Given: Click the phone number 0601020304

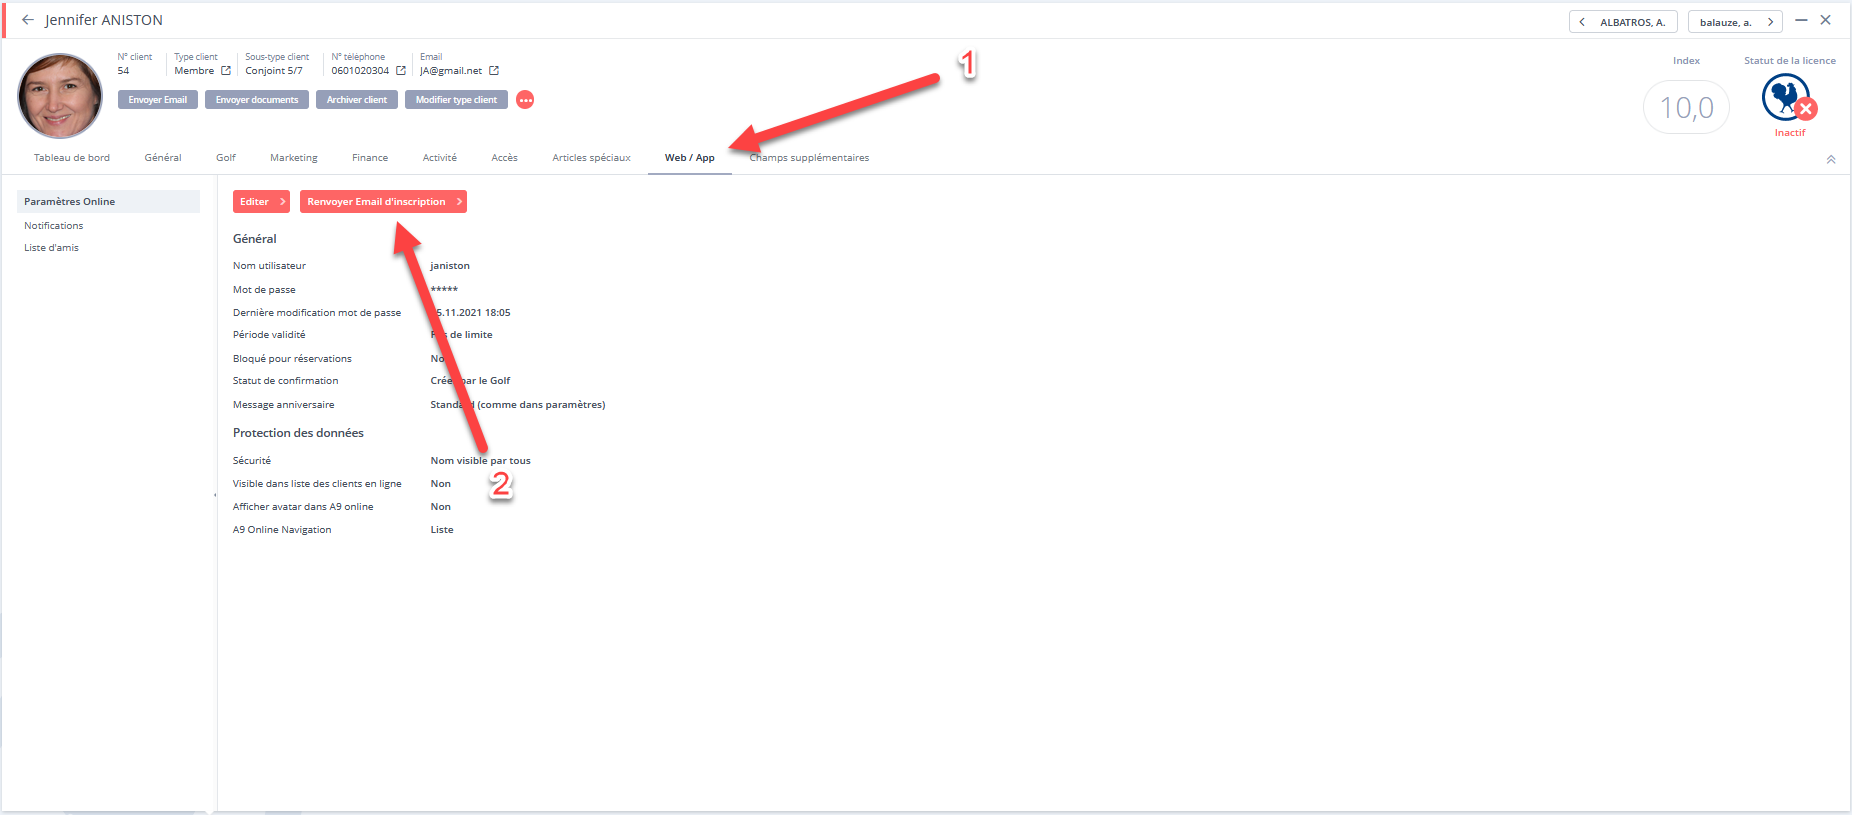Looking at the screenshot, I should click(360, 71).
